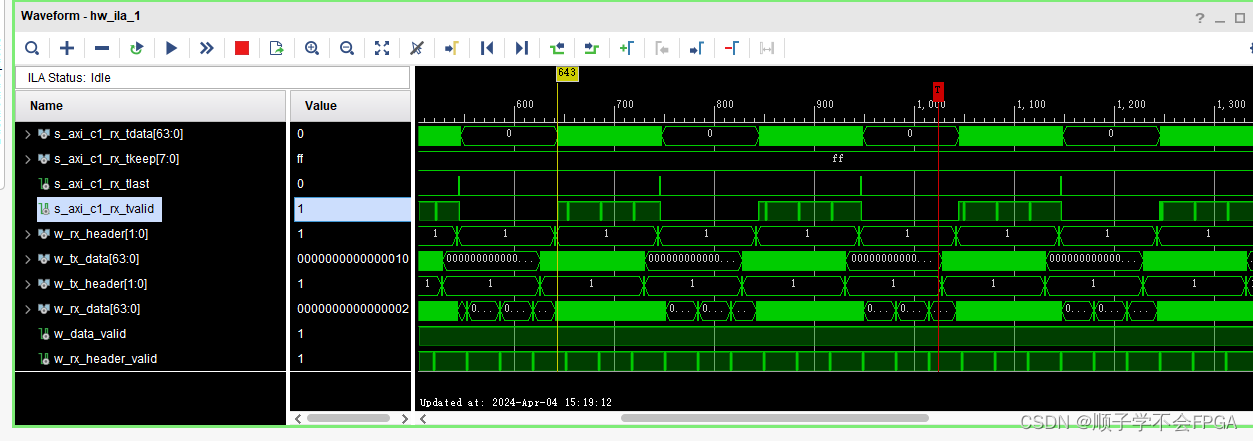Select signal w_tx_data[63:0]
The width and height of the screenshot is (1253, 441).
tap(97, 258)
